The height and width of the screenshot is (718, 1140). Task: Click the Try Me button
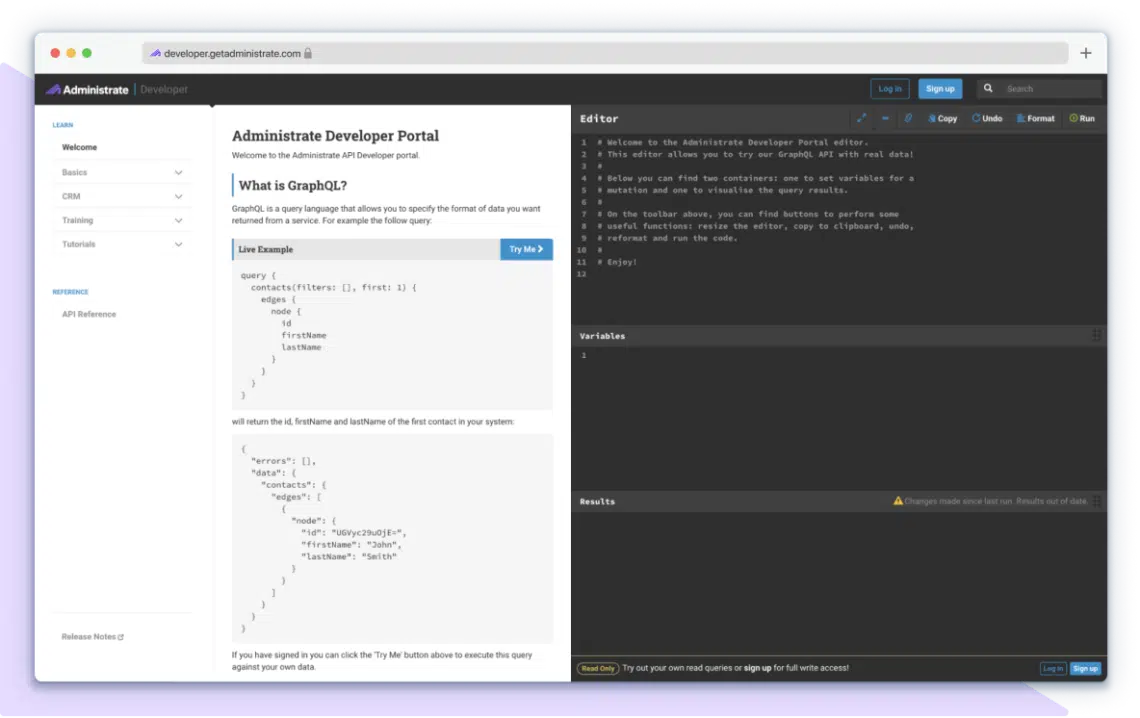[526, 249]
